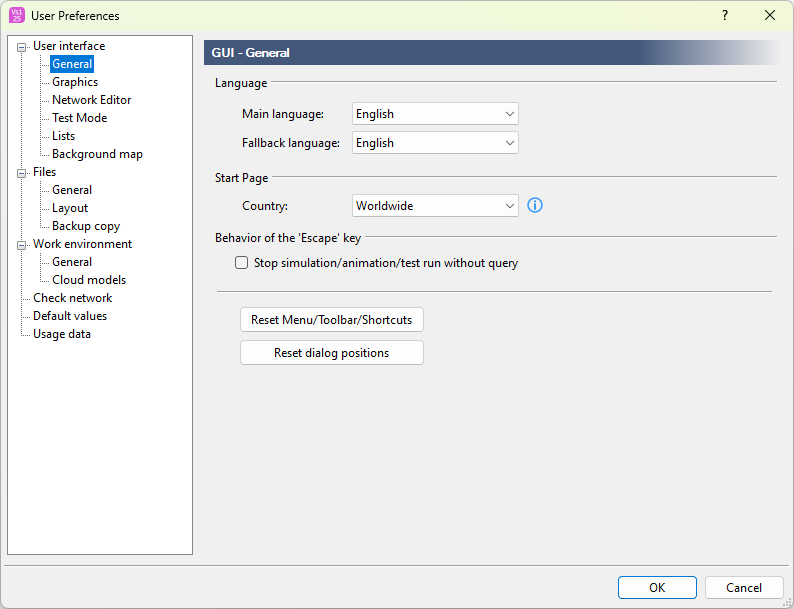The height and width of the screenshot is (609, 794).
Task: Click the help question mark button
Action: tap(724, 15)
